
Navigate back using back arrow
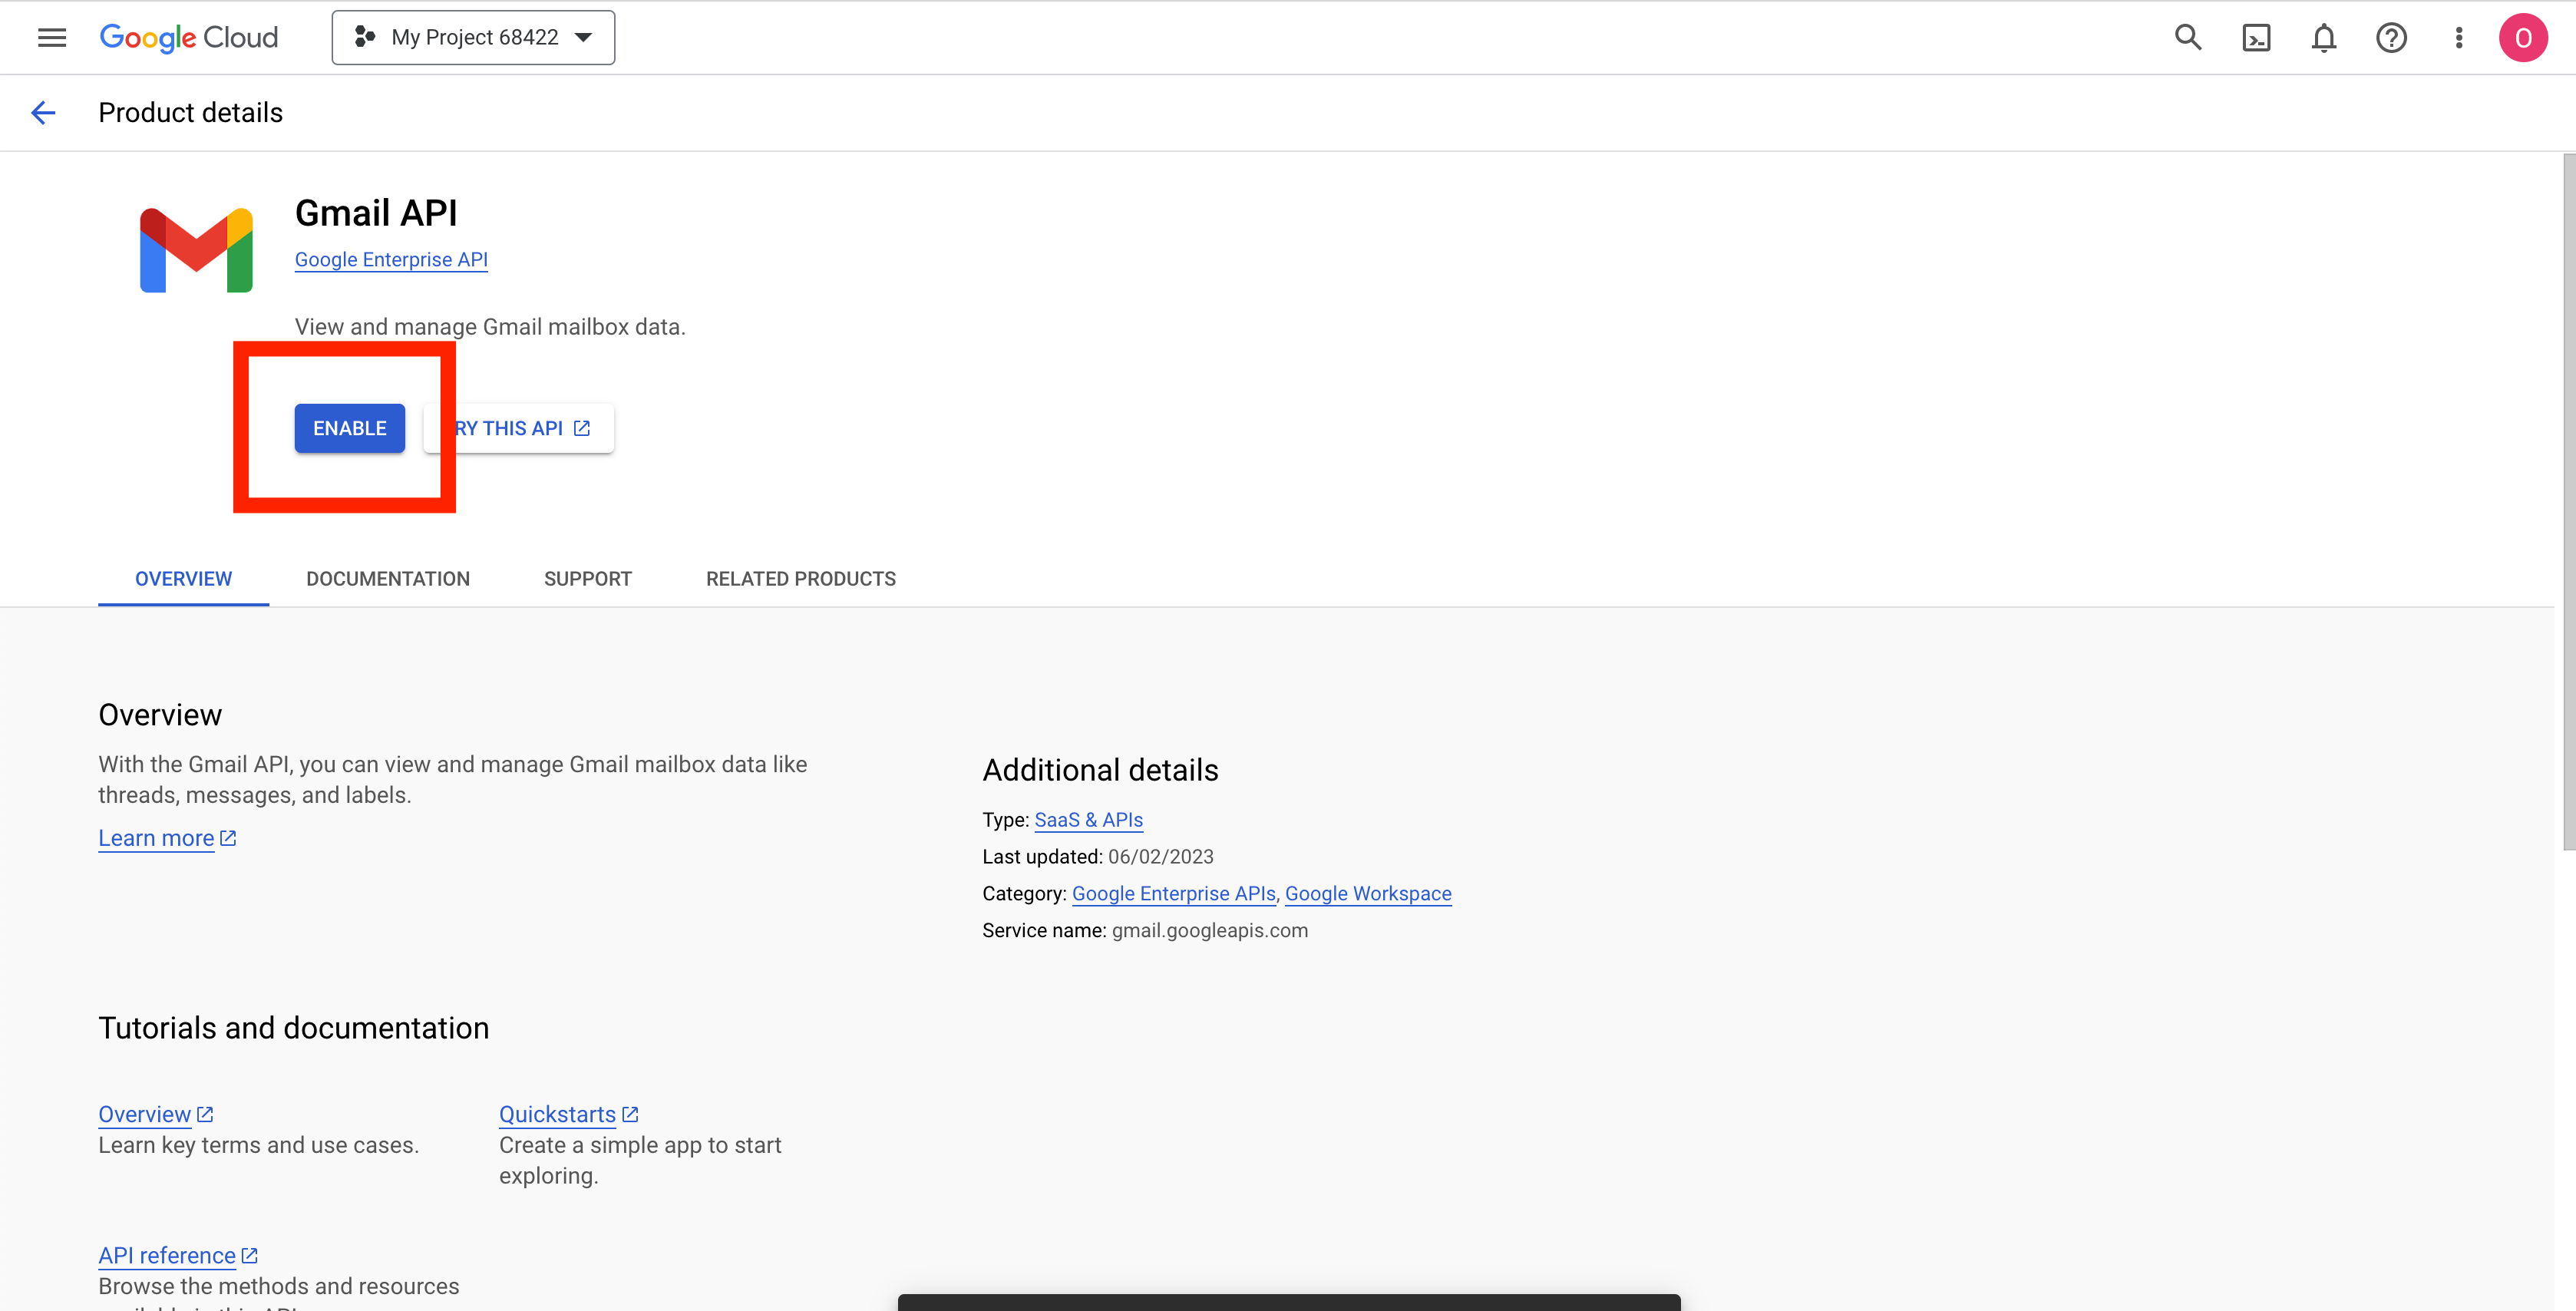41,112
